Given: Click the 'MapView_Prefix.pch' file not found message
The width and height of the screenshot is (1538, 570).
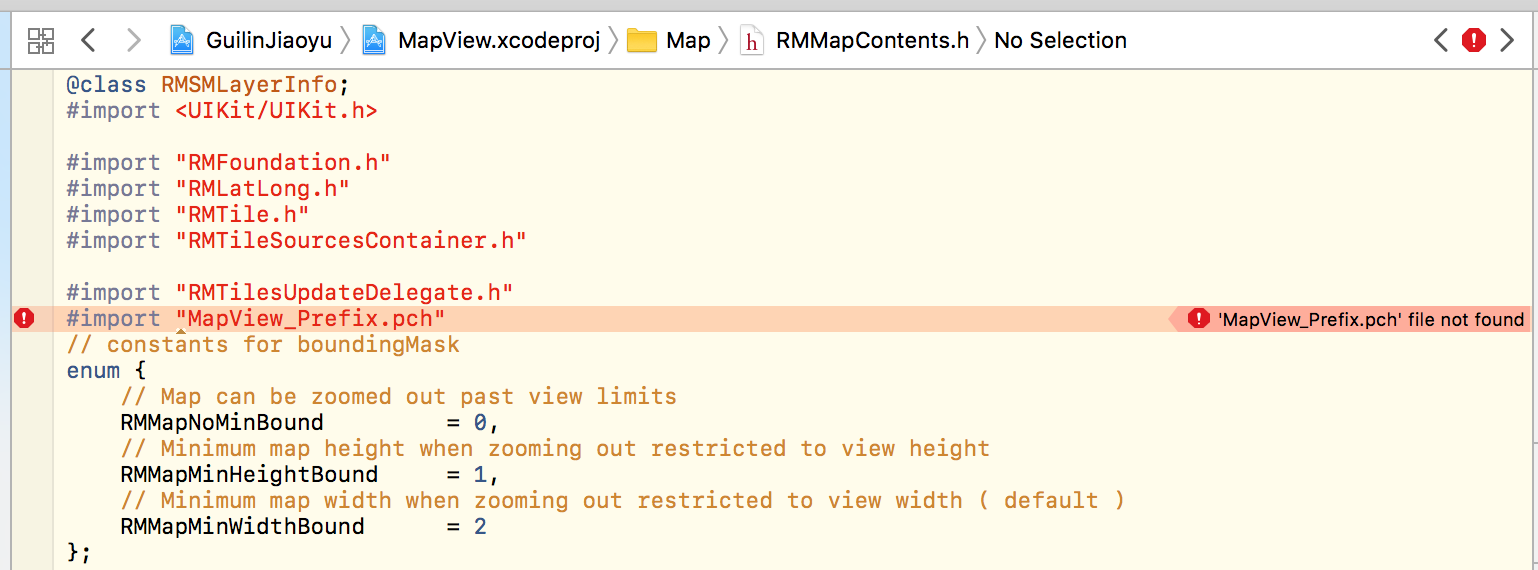Looking at the screenshot, I should point(1371,320).
